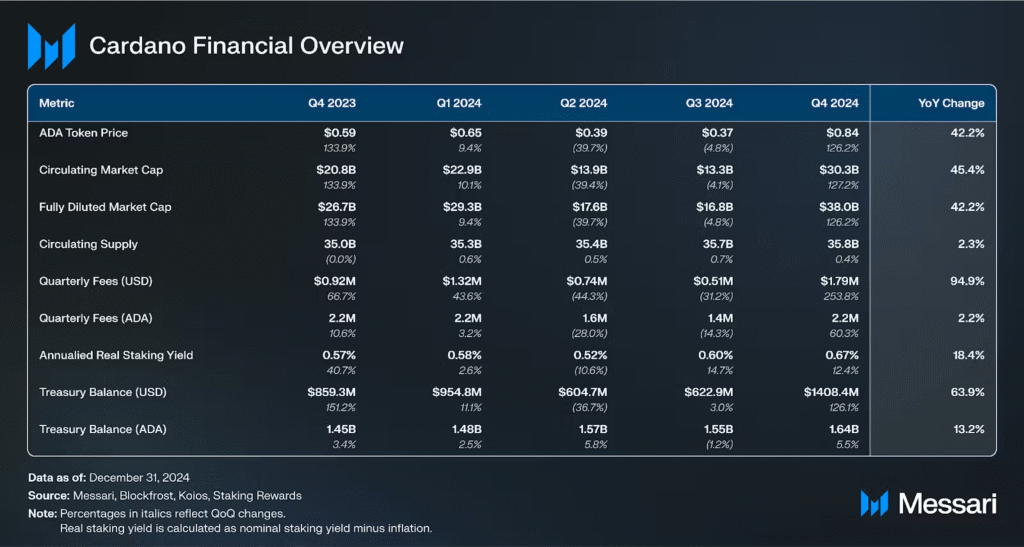Click the quarterly fees value '$1.79M'
The image size is (1024, 547).
coord(839,281)
